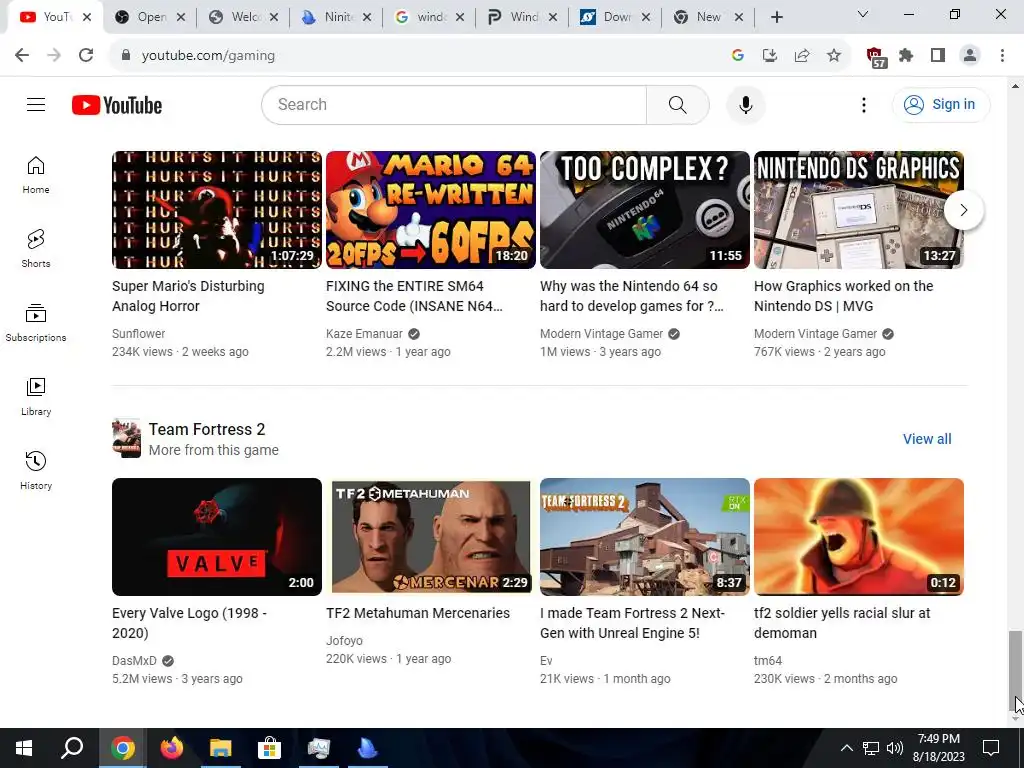This screenshot has height=768, width=1024.
Task: Open taskbar search
Action: tap(72, 748)
